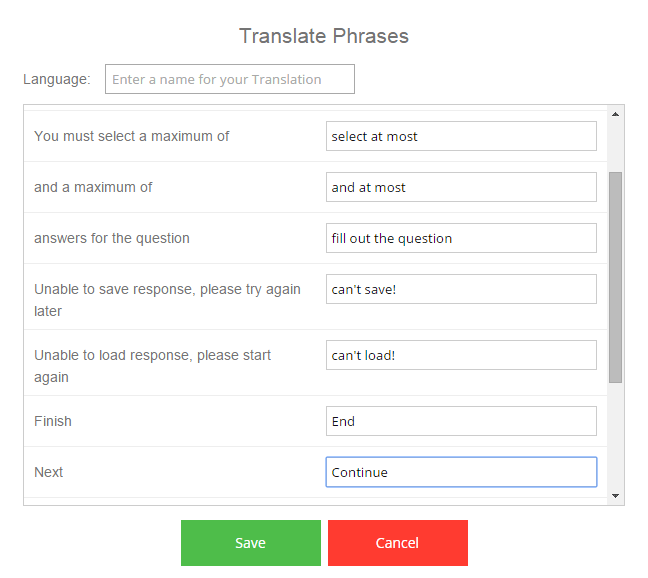
Task: Click the 'Unable to load response' phrase label
Action: pos(152,366)
